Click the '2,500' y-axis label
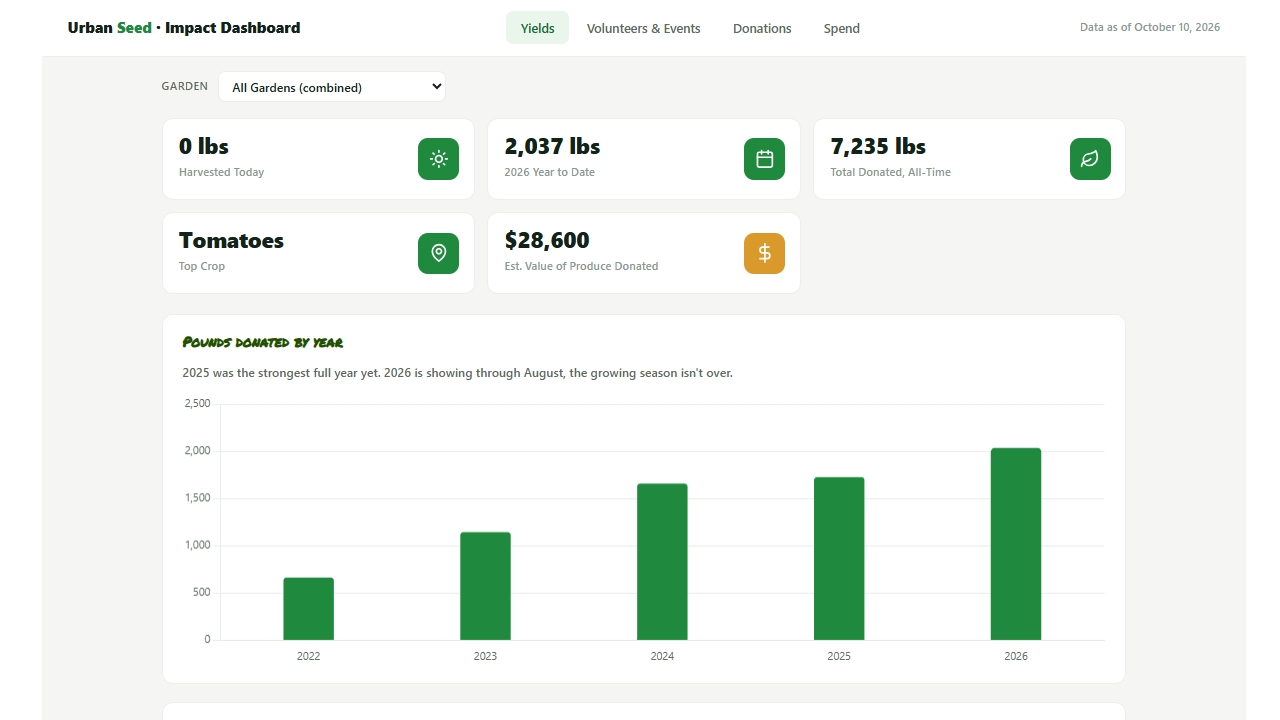 click(x=198, y=403)
